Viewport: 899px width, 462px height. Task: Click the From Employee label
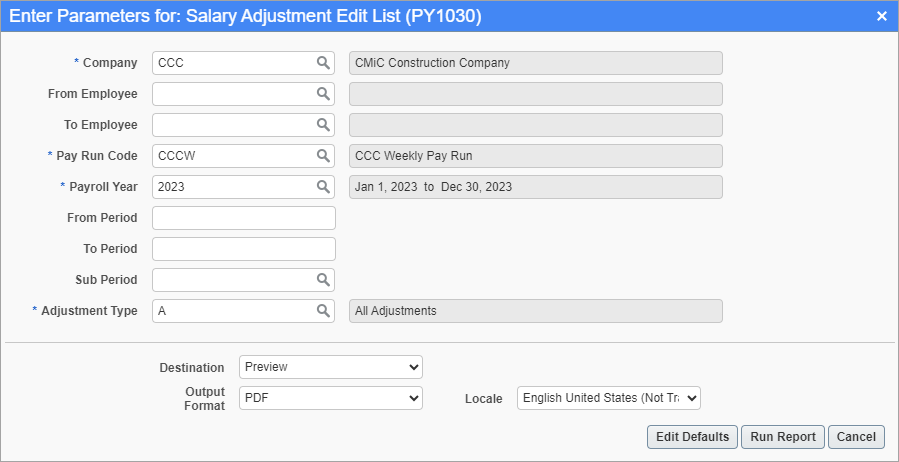click(x=93, y=93)
